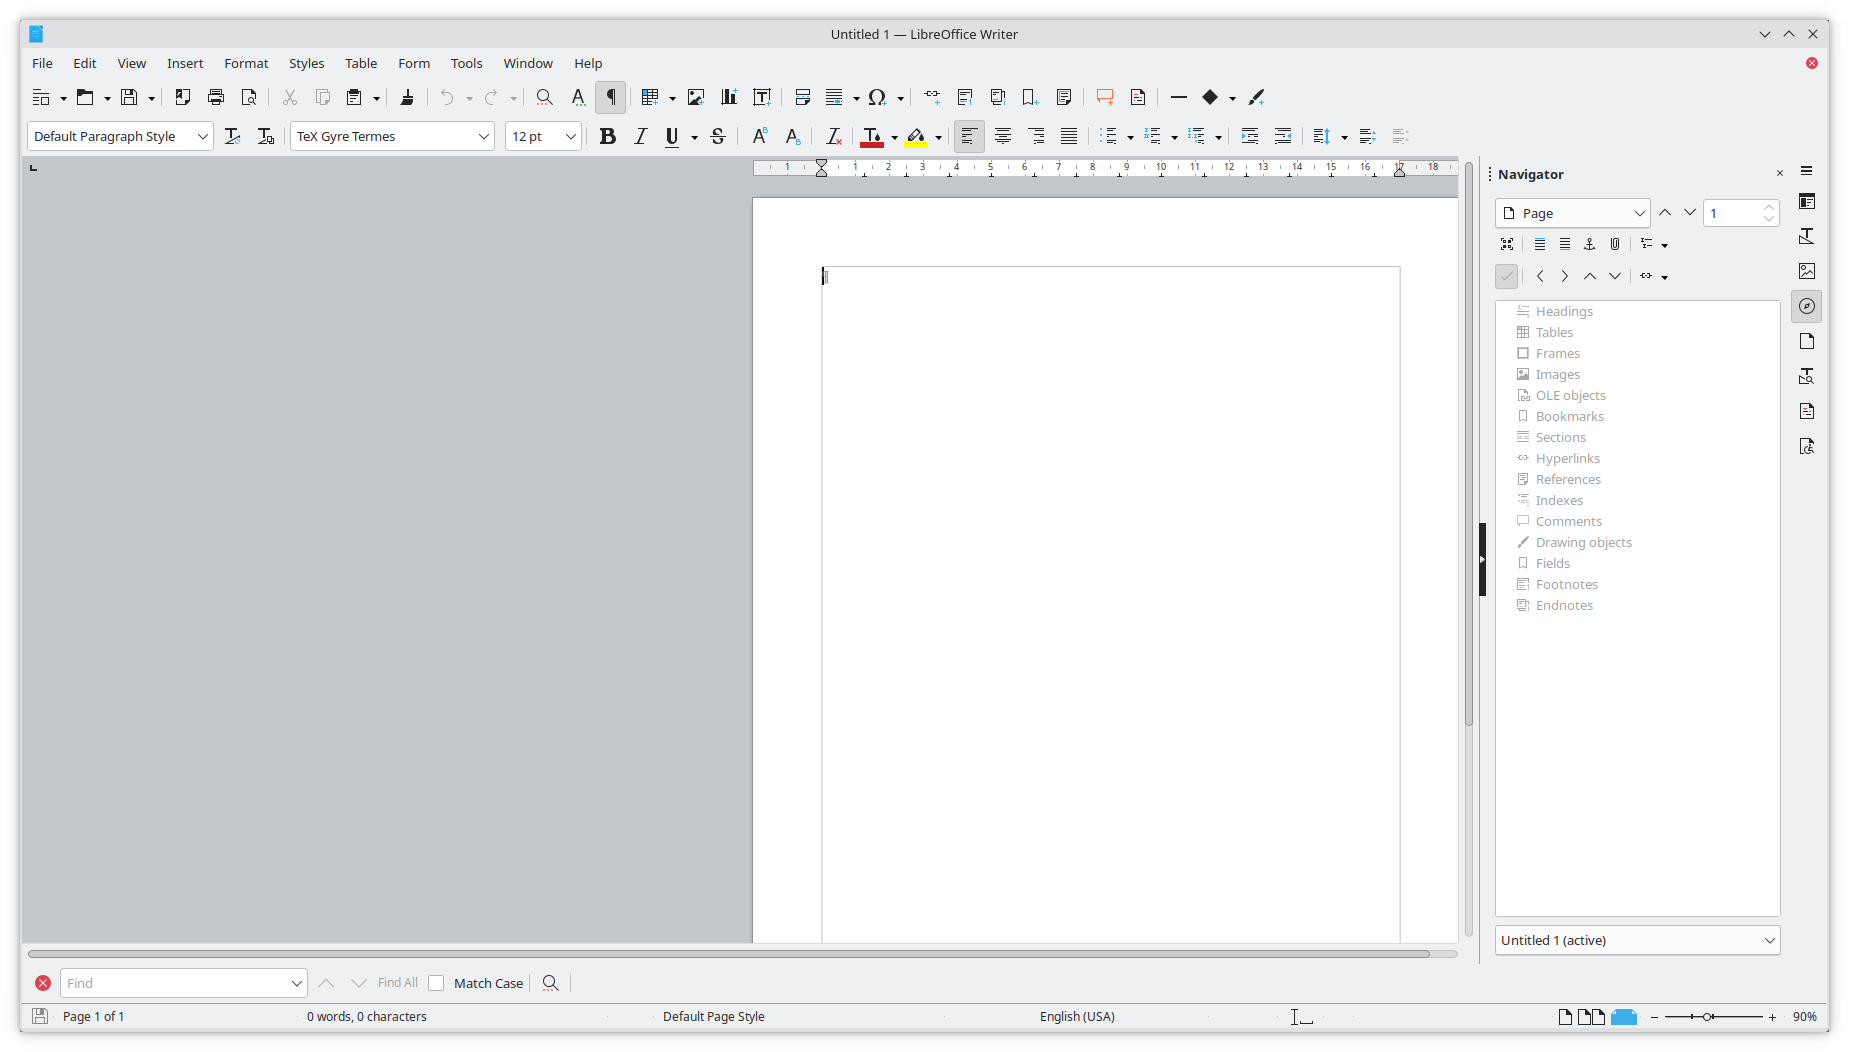Image resolution: width=1849 pixels, height=1052 pixels.
Task: Open sidebar Styles deck icon
Action: pyautogui.click(x=1807, y=236)
